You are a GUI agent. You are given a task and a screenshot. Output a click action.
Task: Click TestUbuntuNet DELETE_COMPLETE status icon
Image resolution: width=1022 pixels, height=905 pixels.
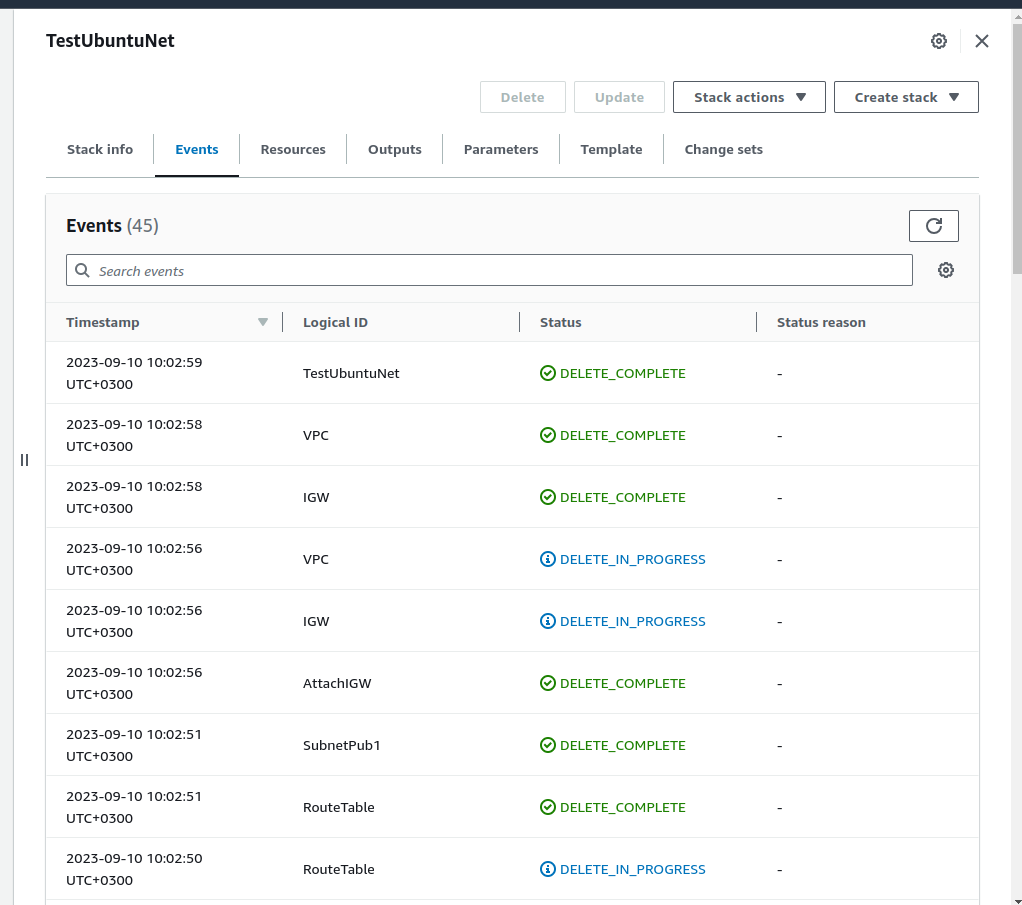(x=548, y=373)
